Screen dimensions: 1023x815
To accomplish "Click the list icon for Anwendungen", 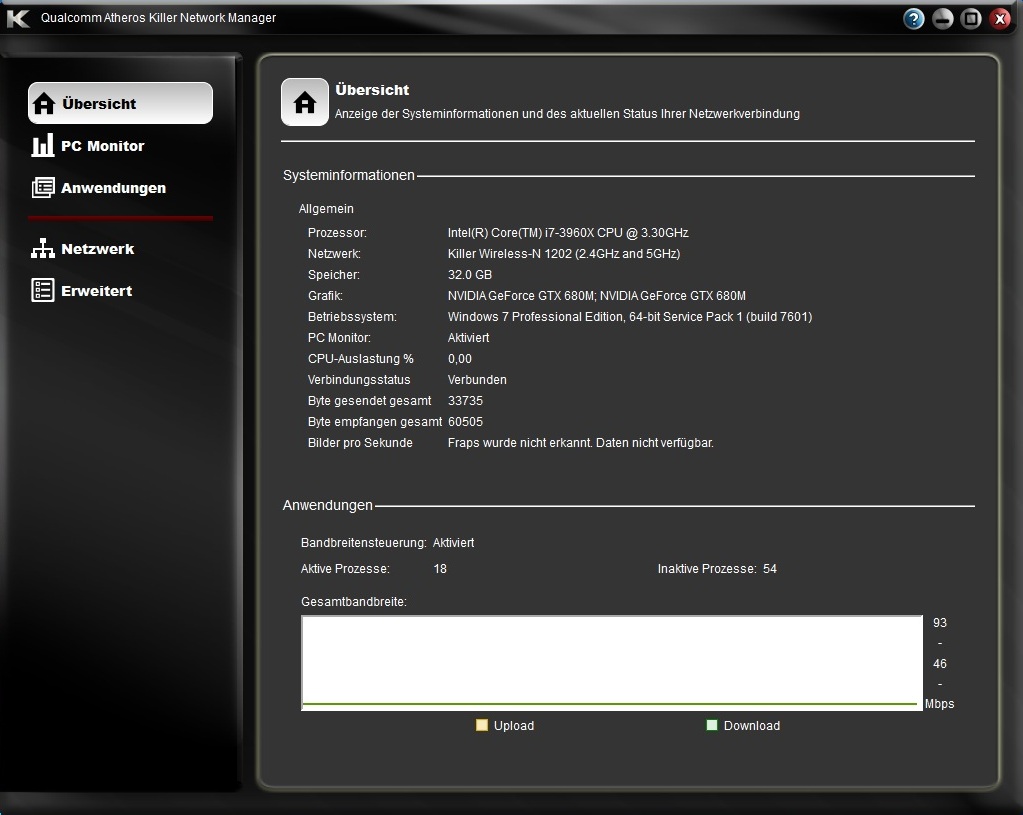I will tap(43, 188).
